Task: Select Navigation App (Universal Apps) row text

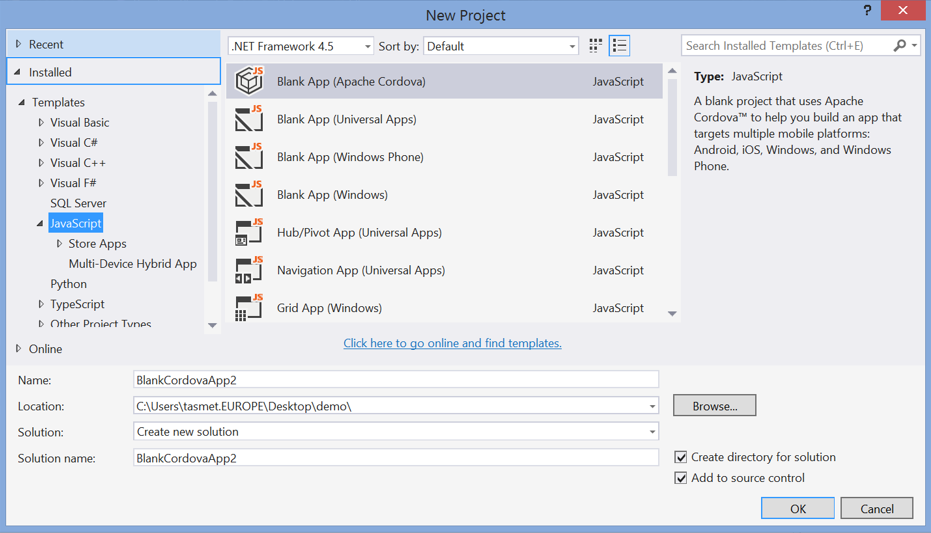Action: tap(361, 270)
